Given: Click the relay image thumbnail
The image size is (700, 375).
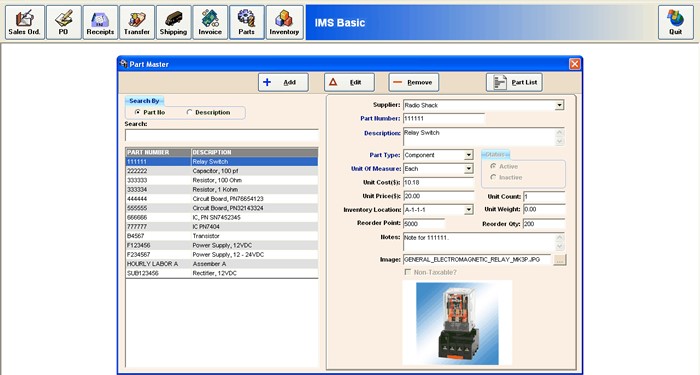Looking at the screenshot, I should (457, 323).
